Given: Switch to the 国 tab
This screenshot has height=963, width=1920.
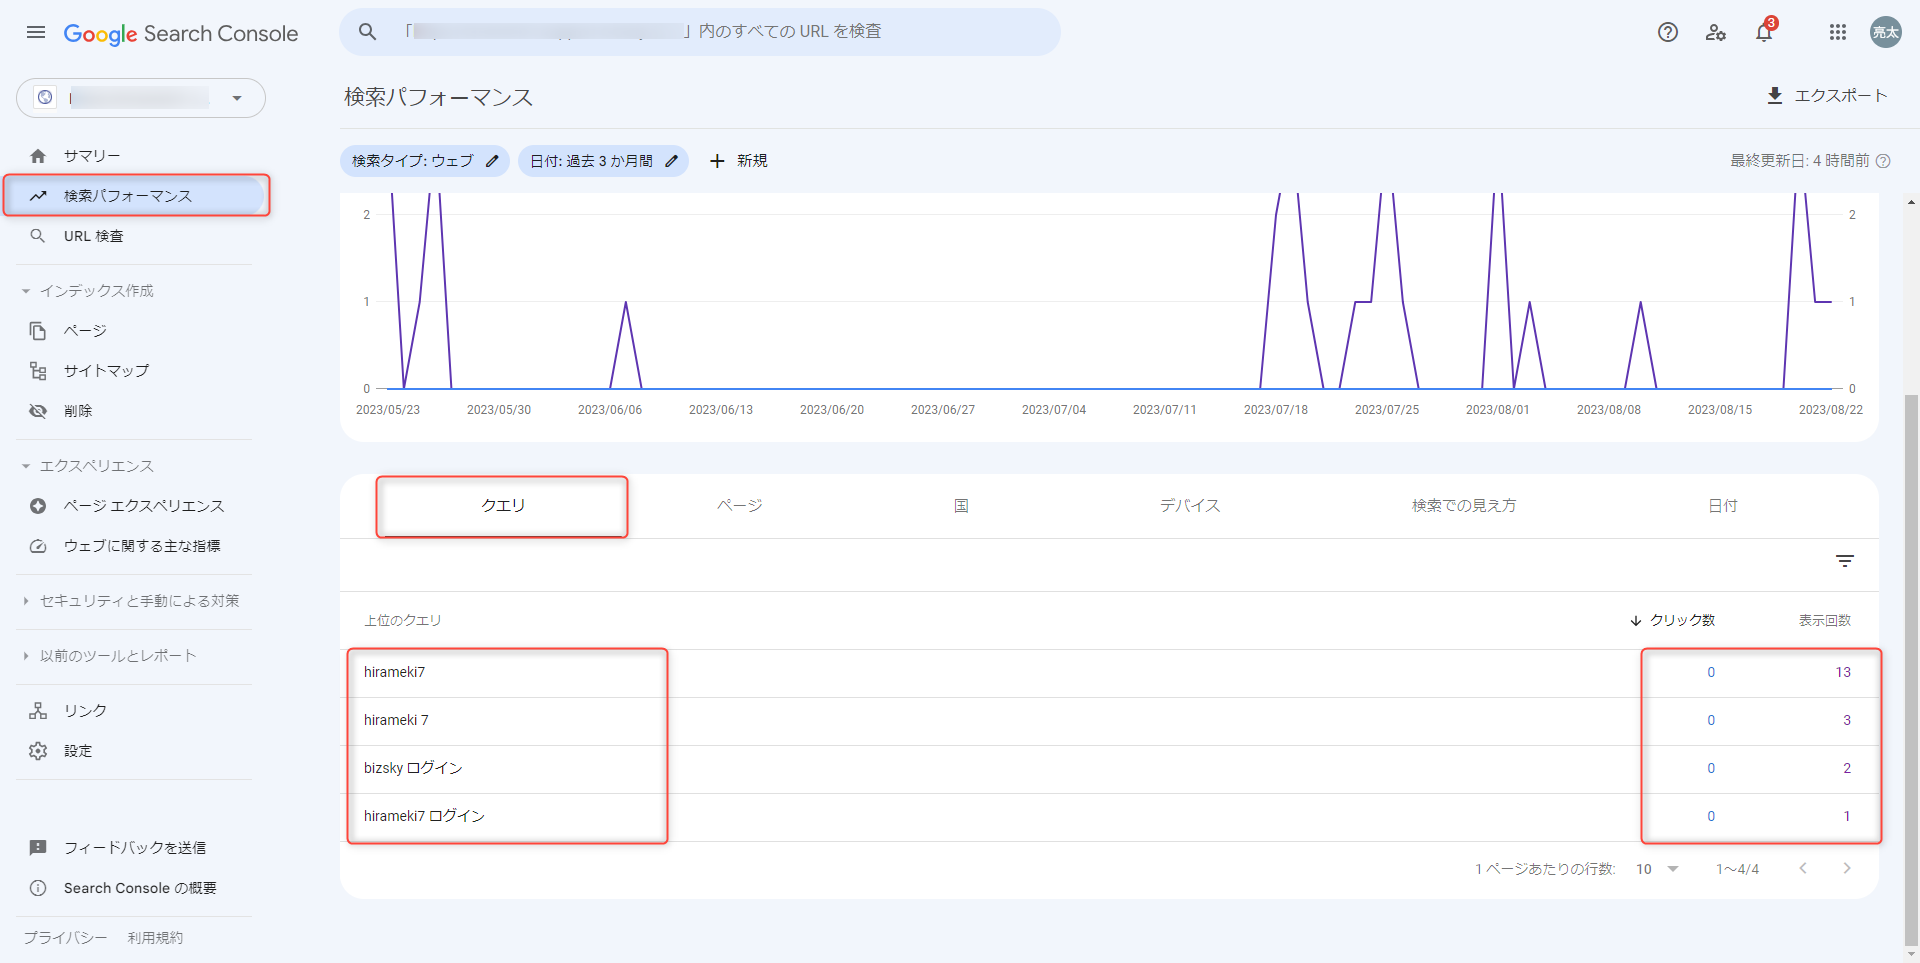Looking at the screenshot, I should [961, 506].
